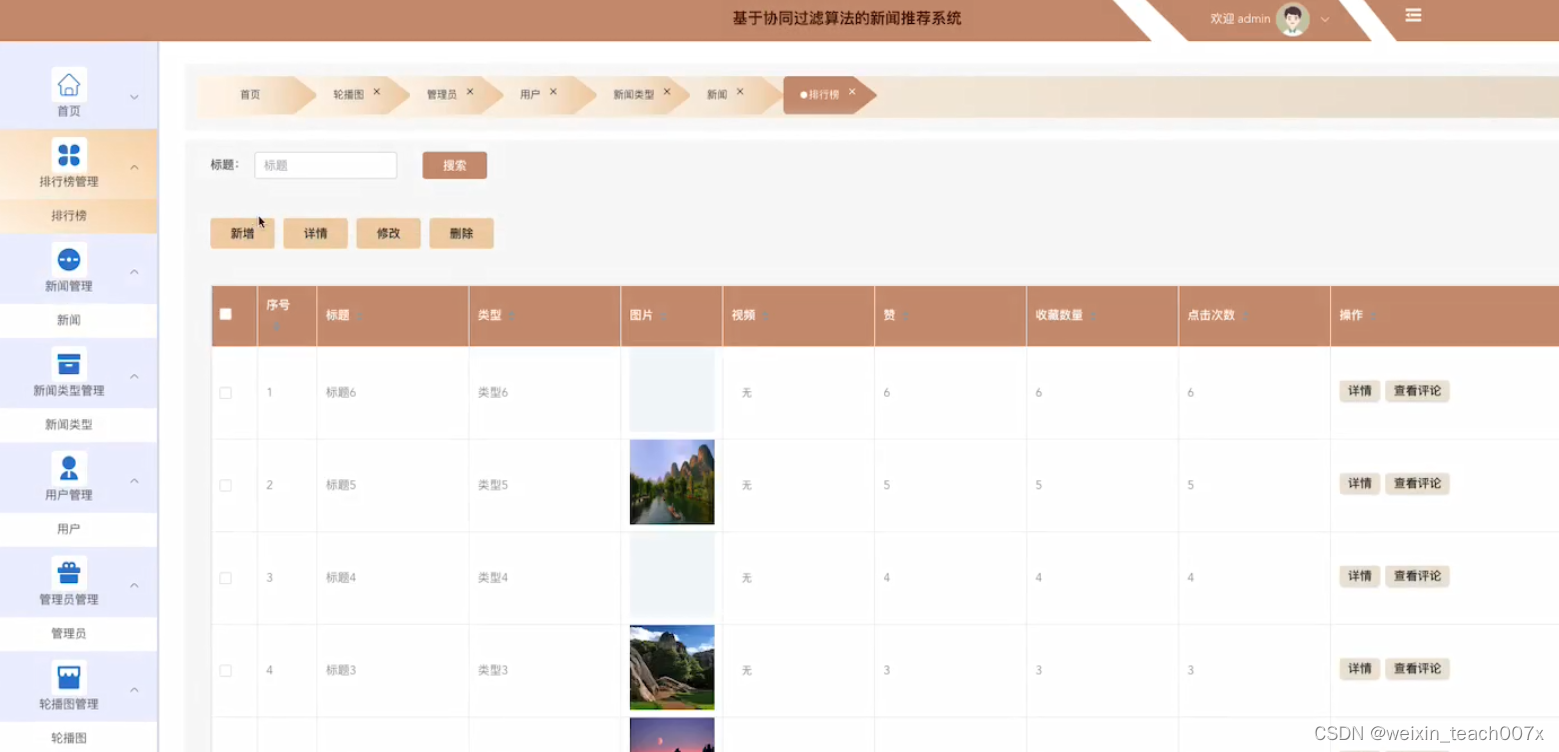Collapse the 管理员管理 sidebar chevron
The image size is (1559, 752).
click(134, 585)
